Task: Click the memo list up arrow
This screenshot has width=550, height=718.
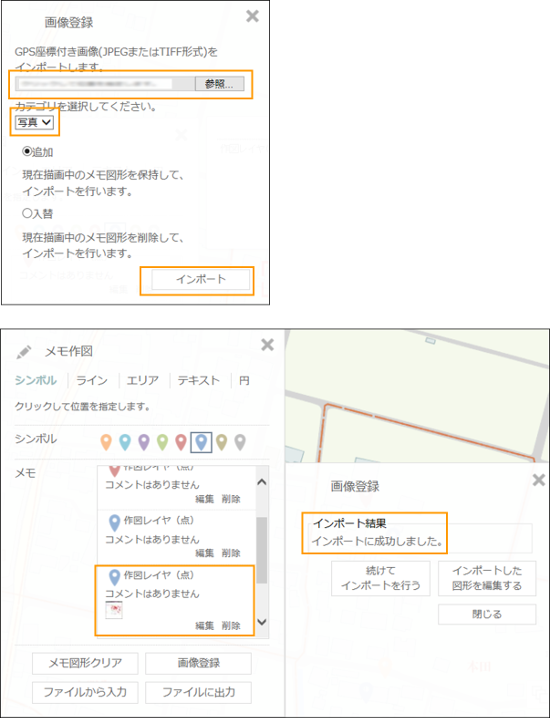Action: [x=262, y=482]
